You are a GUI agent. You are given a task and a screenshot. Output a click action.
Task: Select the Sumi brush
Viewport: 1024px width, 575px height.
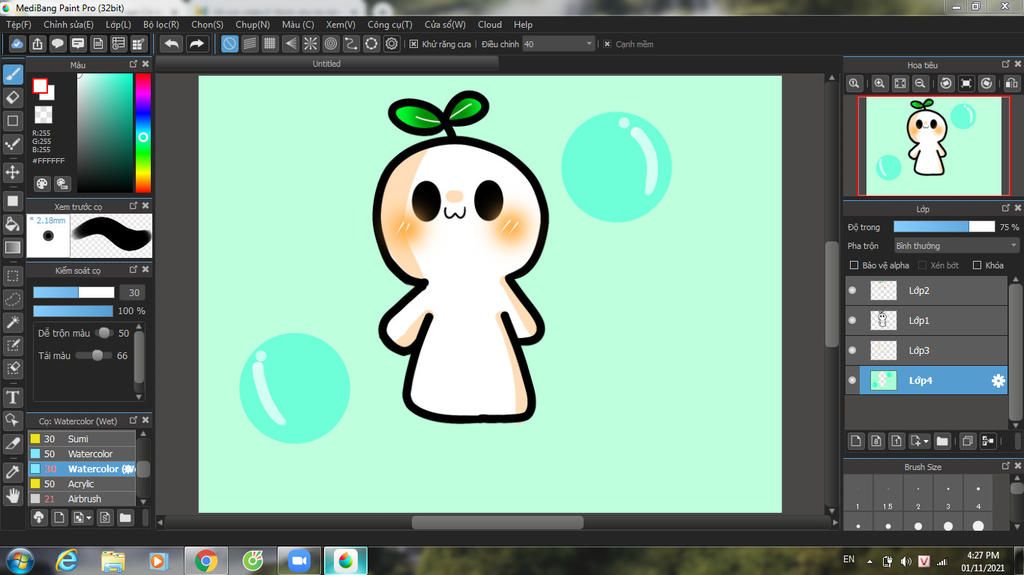[x=82, y=438]
